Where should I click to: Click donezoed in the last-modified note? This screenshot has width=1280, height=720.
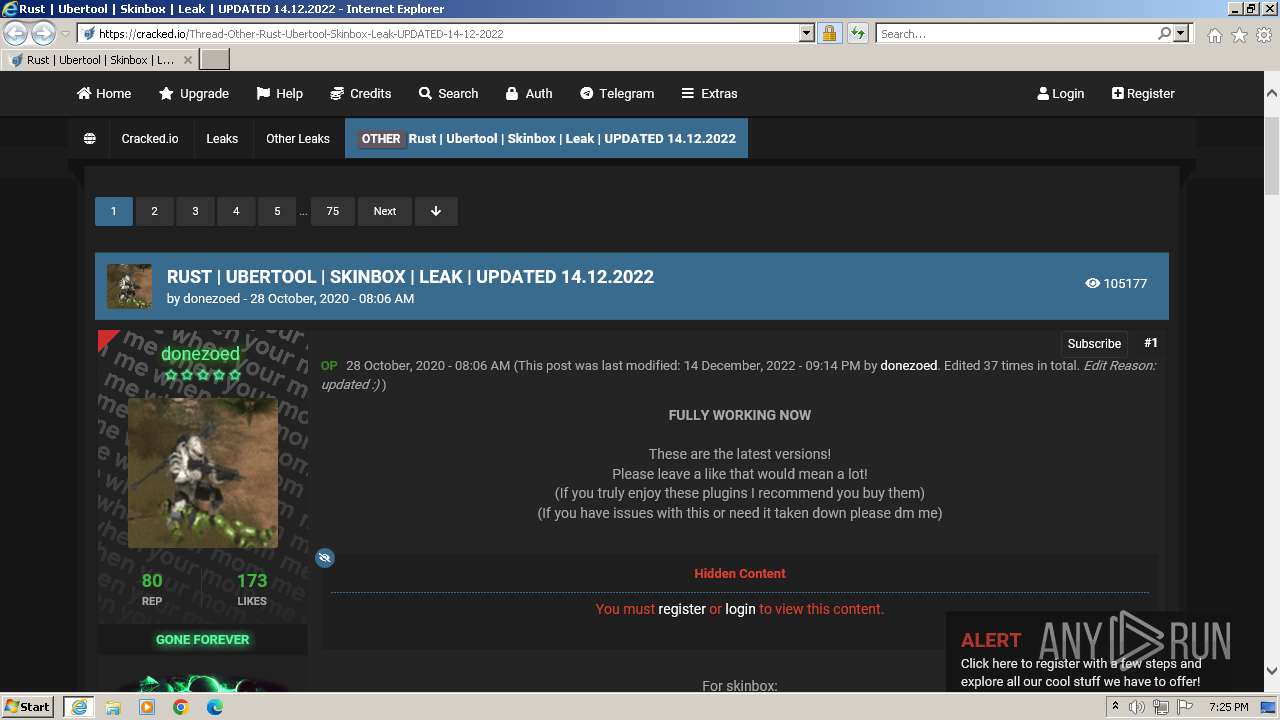click(909, 365)
